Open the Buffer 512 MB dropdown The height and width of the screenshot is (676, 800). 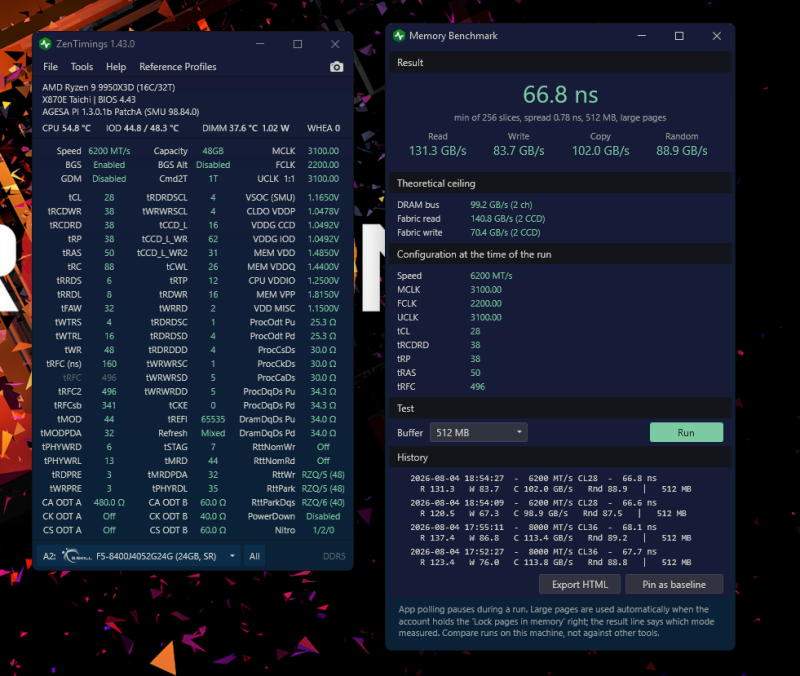(x=479, y=432)
